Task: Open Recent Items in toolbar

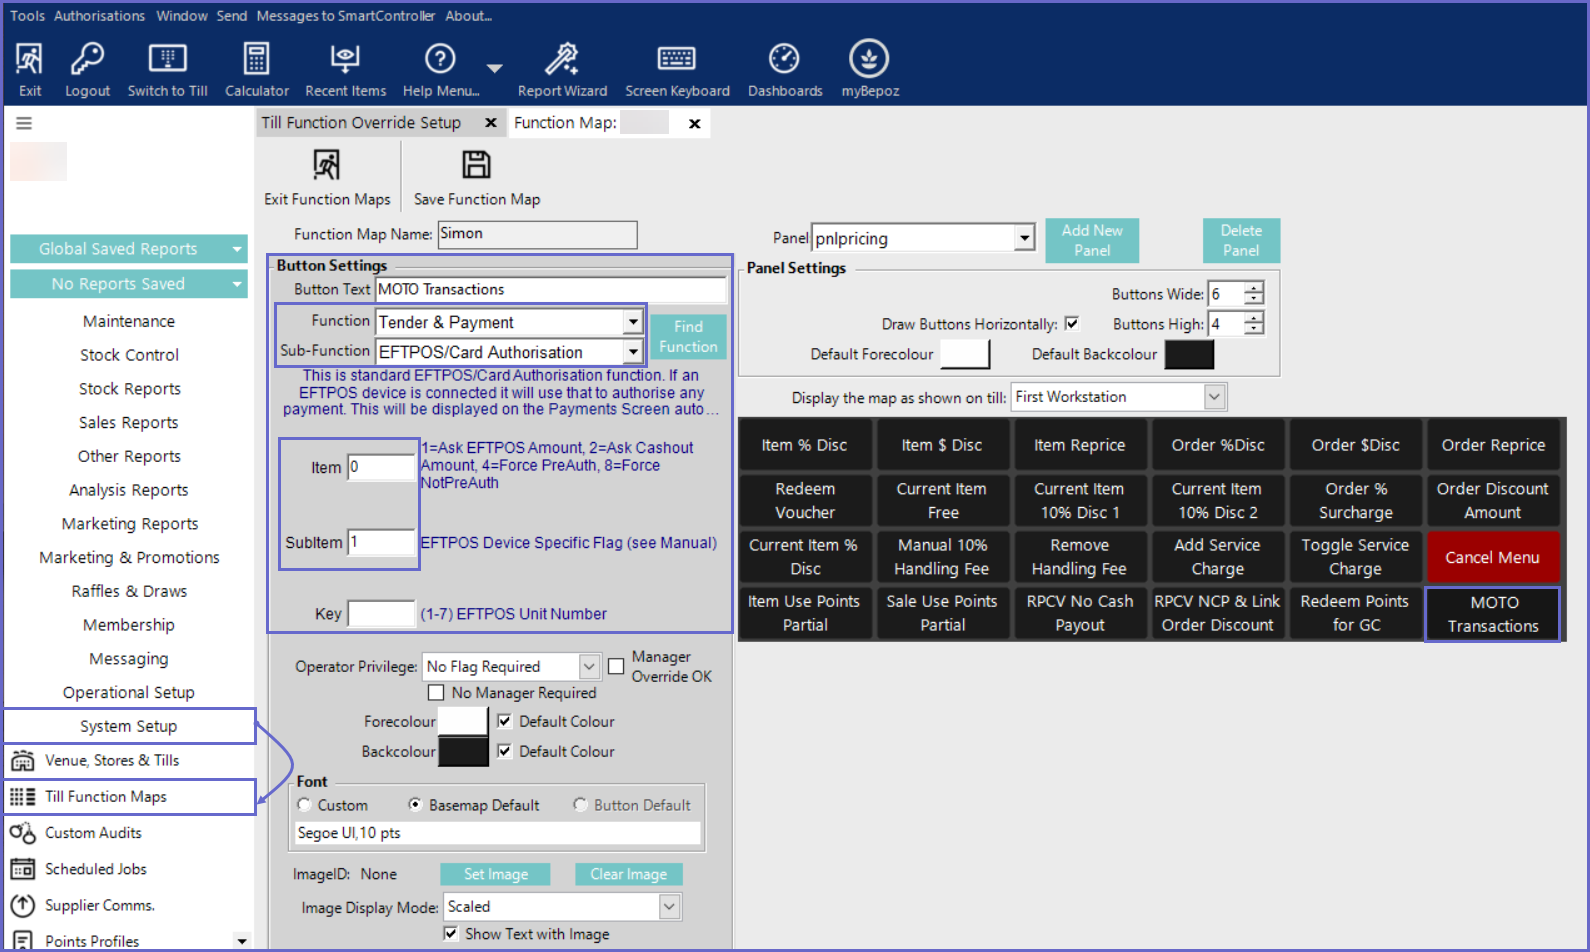Action: pyautogui.click(x=345, y=60)
